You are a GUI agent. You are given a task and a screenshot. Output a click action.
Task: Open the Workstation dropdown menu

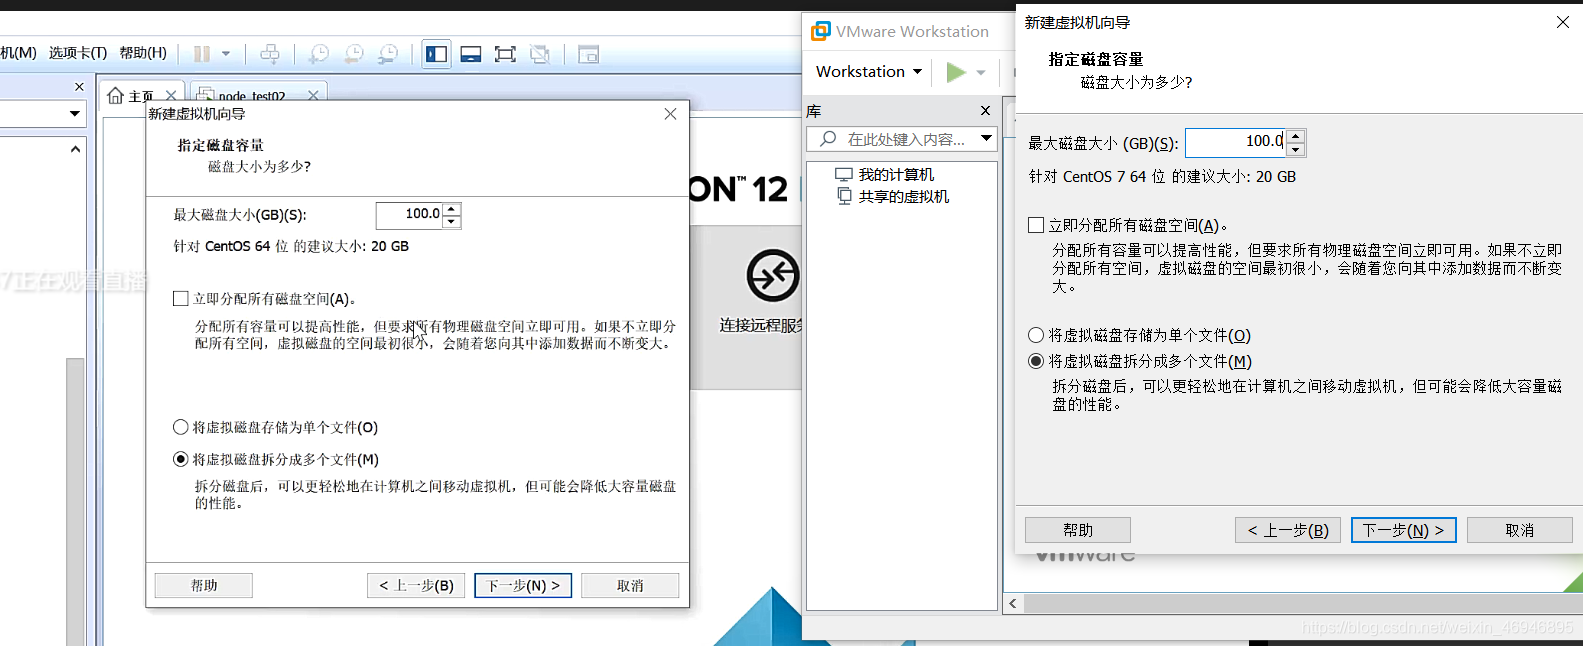pyautogui.click(x=868, y=72)
